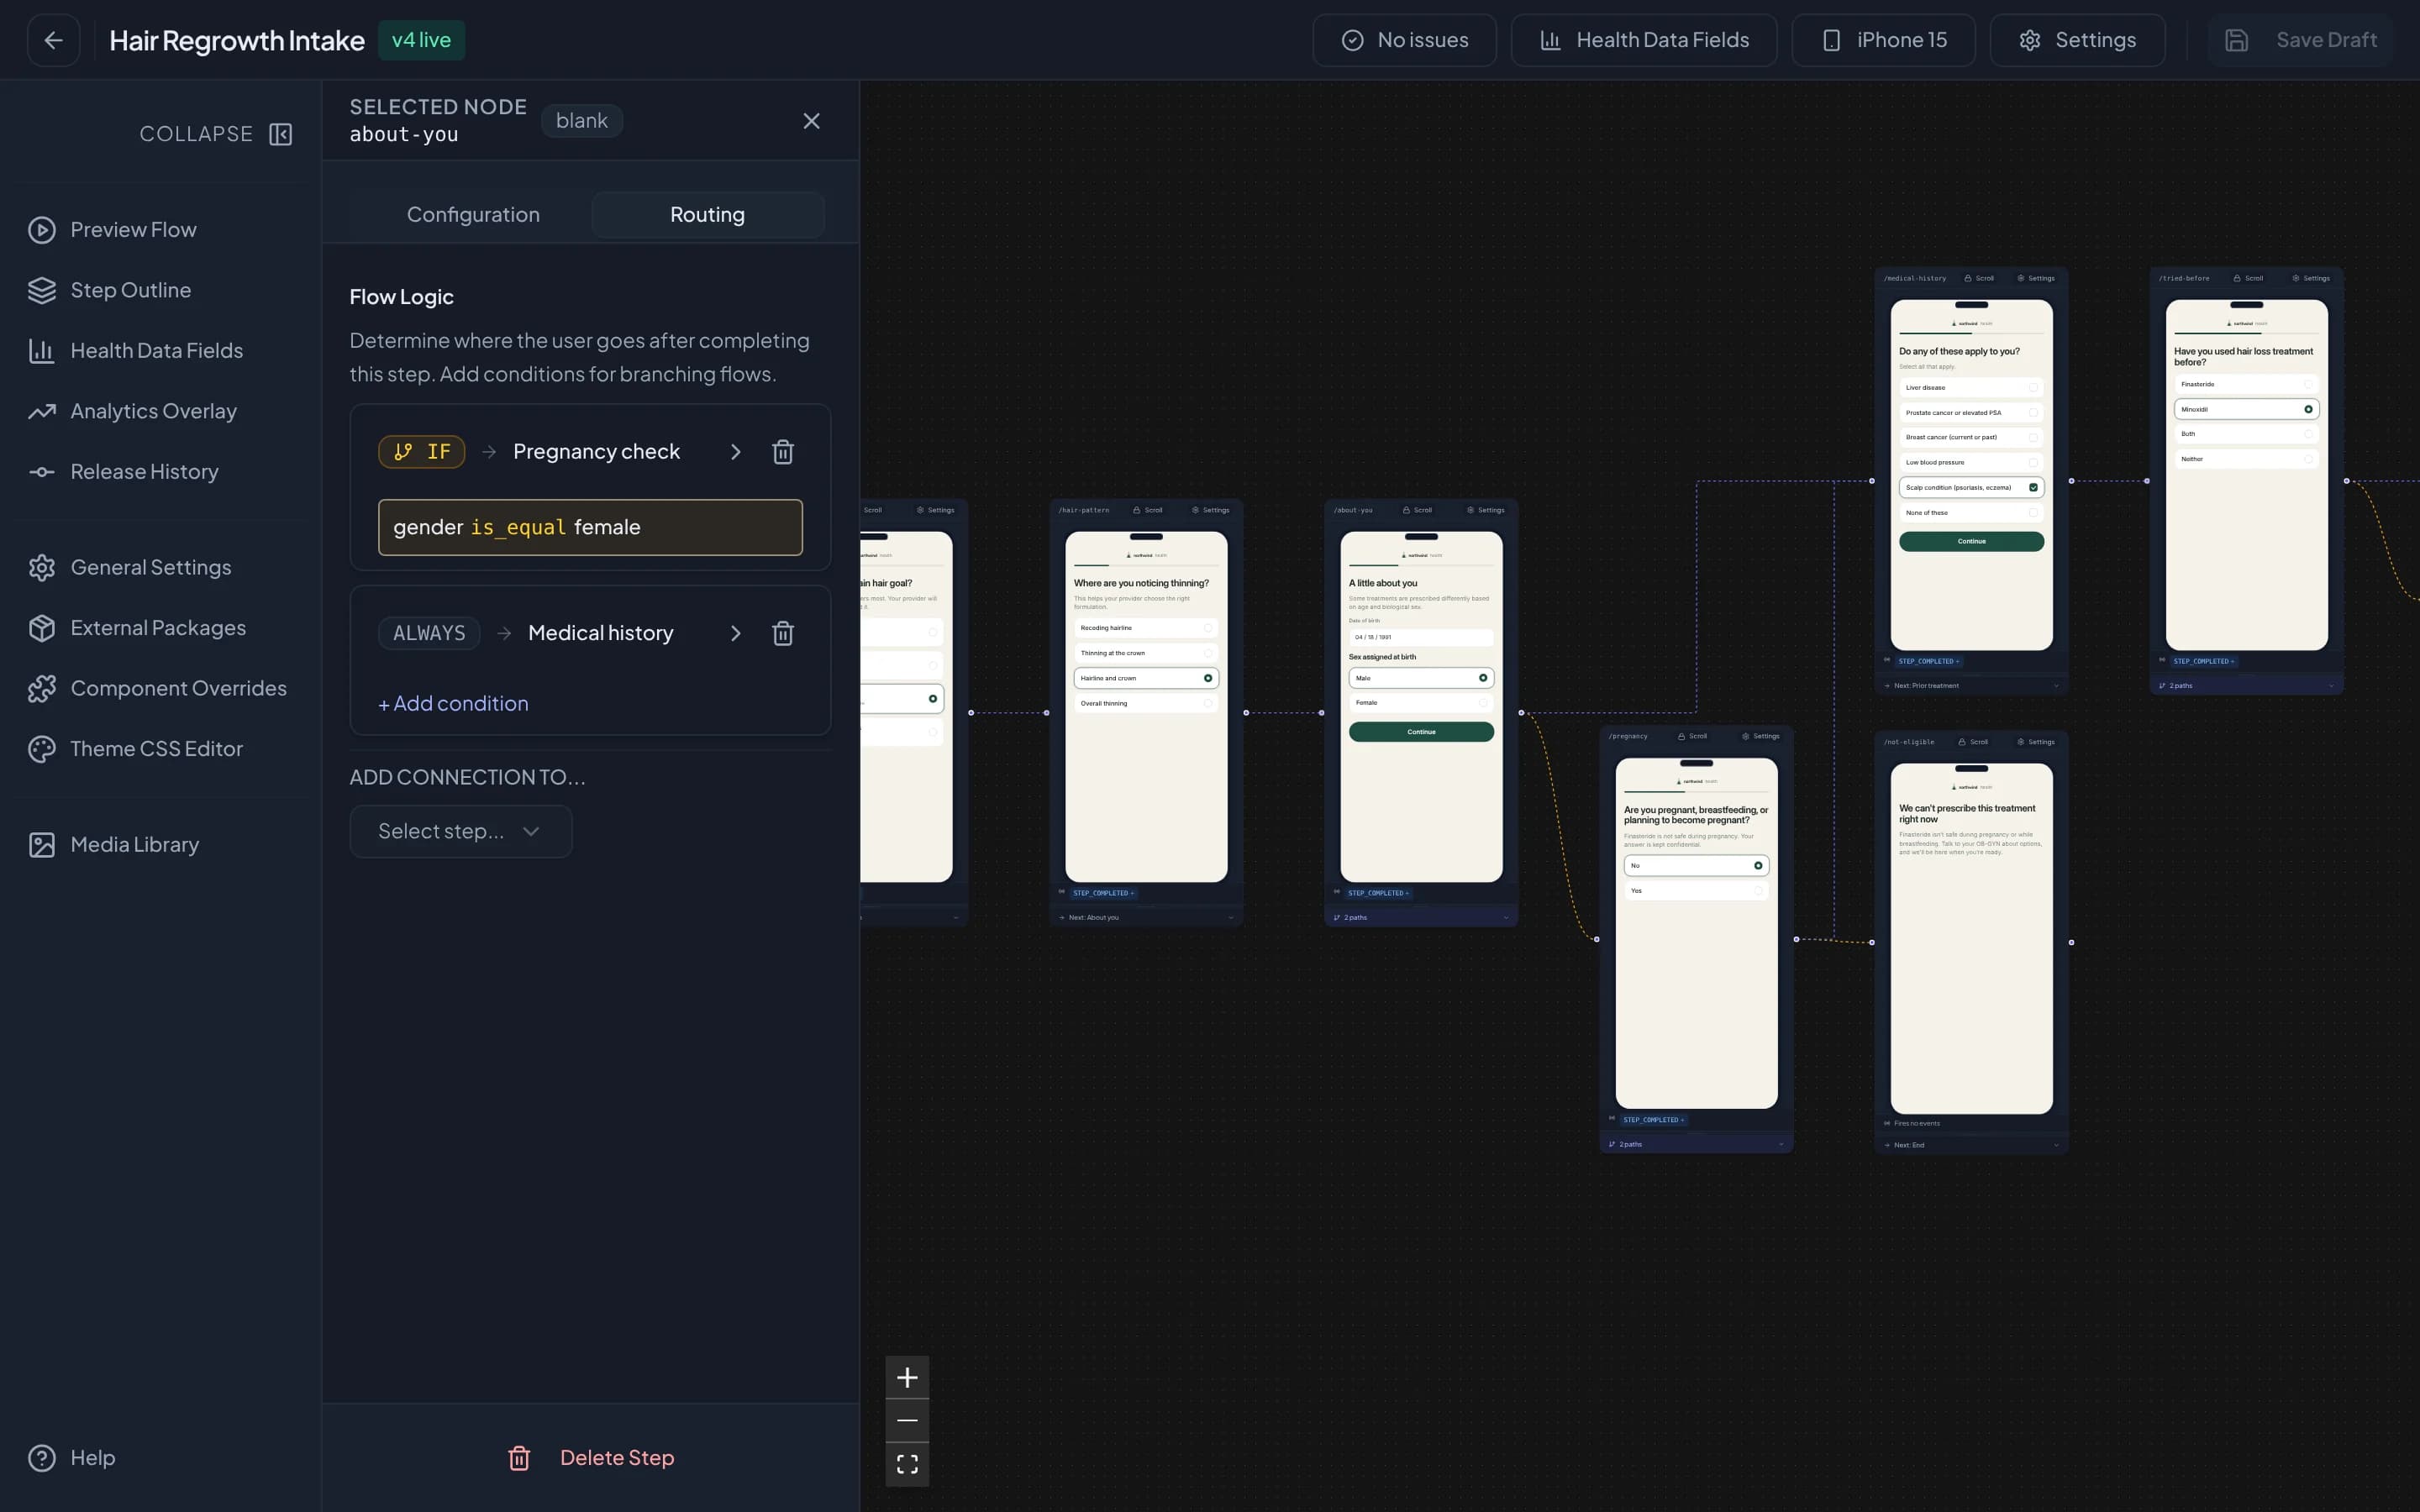Image resolution: width=2420 pixels, height=1512 pixels.
Task: Close the selected node panel
Action: (x=811, y=121)
